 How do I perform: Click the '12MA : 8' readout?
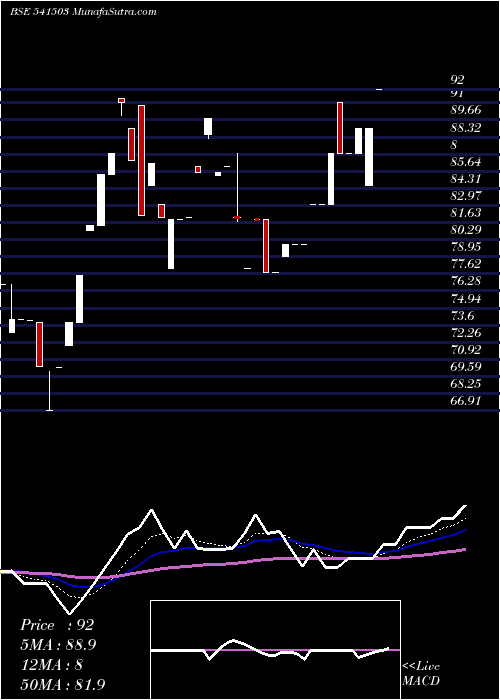pos(51,665)
